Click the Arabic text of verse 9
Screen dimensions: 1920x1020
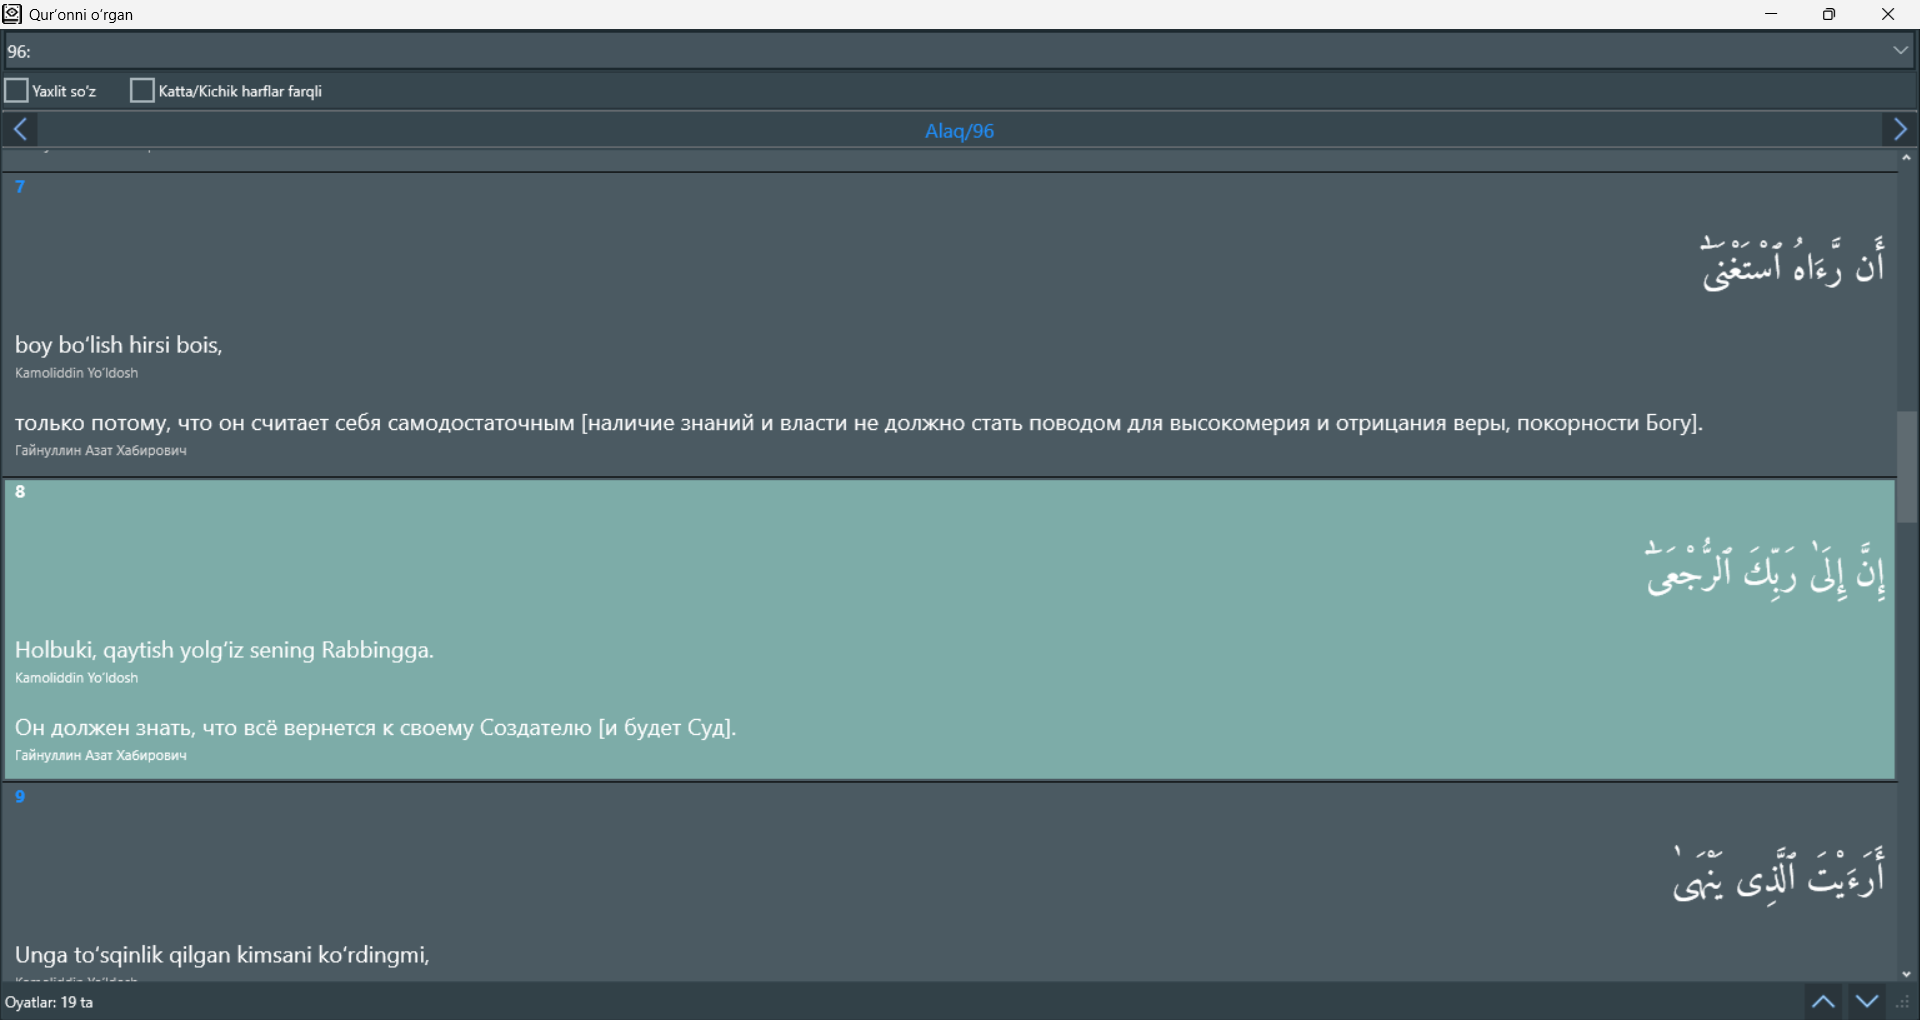point(1778,874)
